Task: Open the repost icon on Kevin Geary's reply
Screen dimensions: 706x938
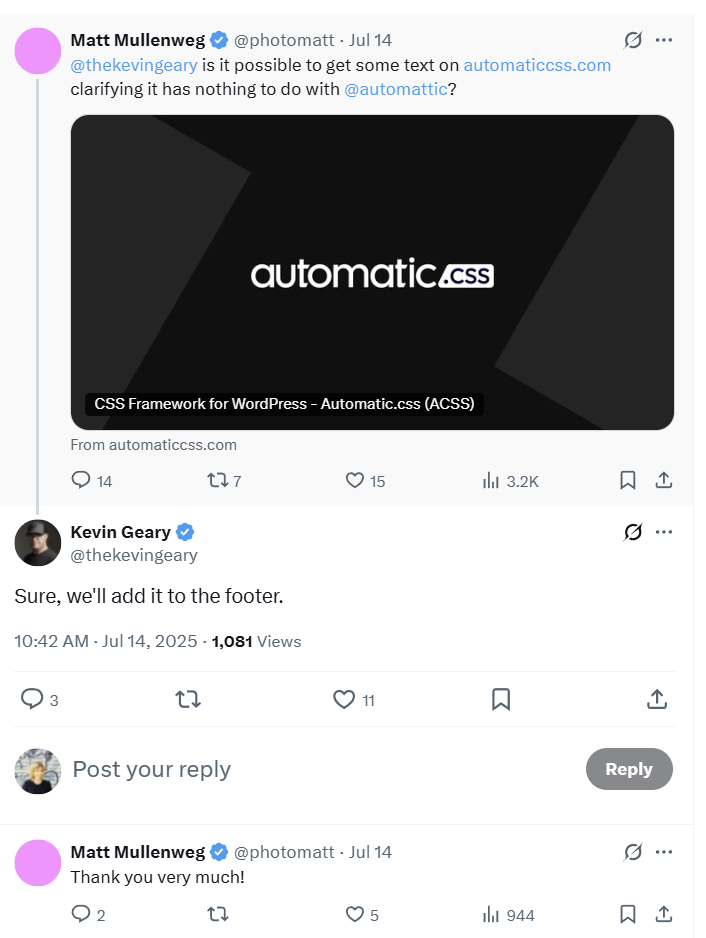Action: (x=188, y=699)
